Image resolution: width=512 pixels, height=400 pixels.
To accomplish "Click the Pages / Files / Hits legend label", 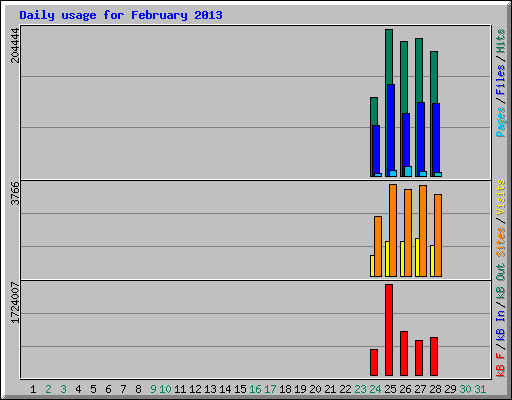I will point(500,83).
